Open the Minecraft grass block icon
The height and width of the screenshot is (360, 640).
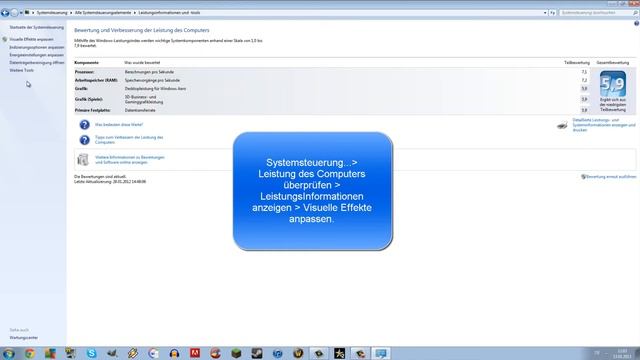[x=236, y=353]
